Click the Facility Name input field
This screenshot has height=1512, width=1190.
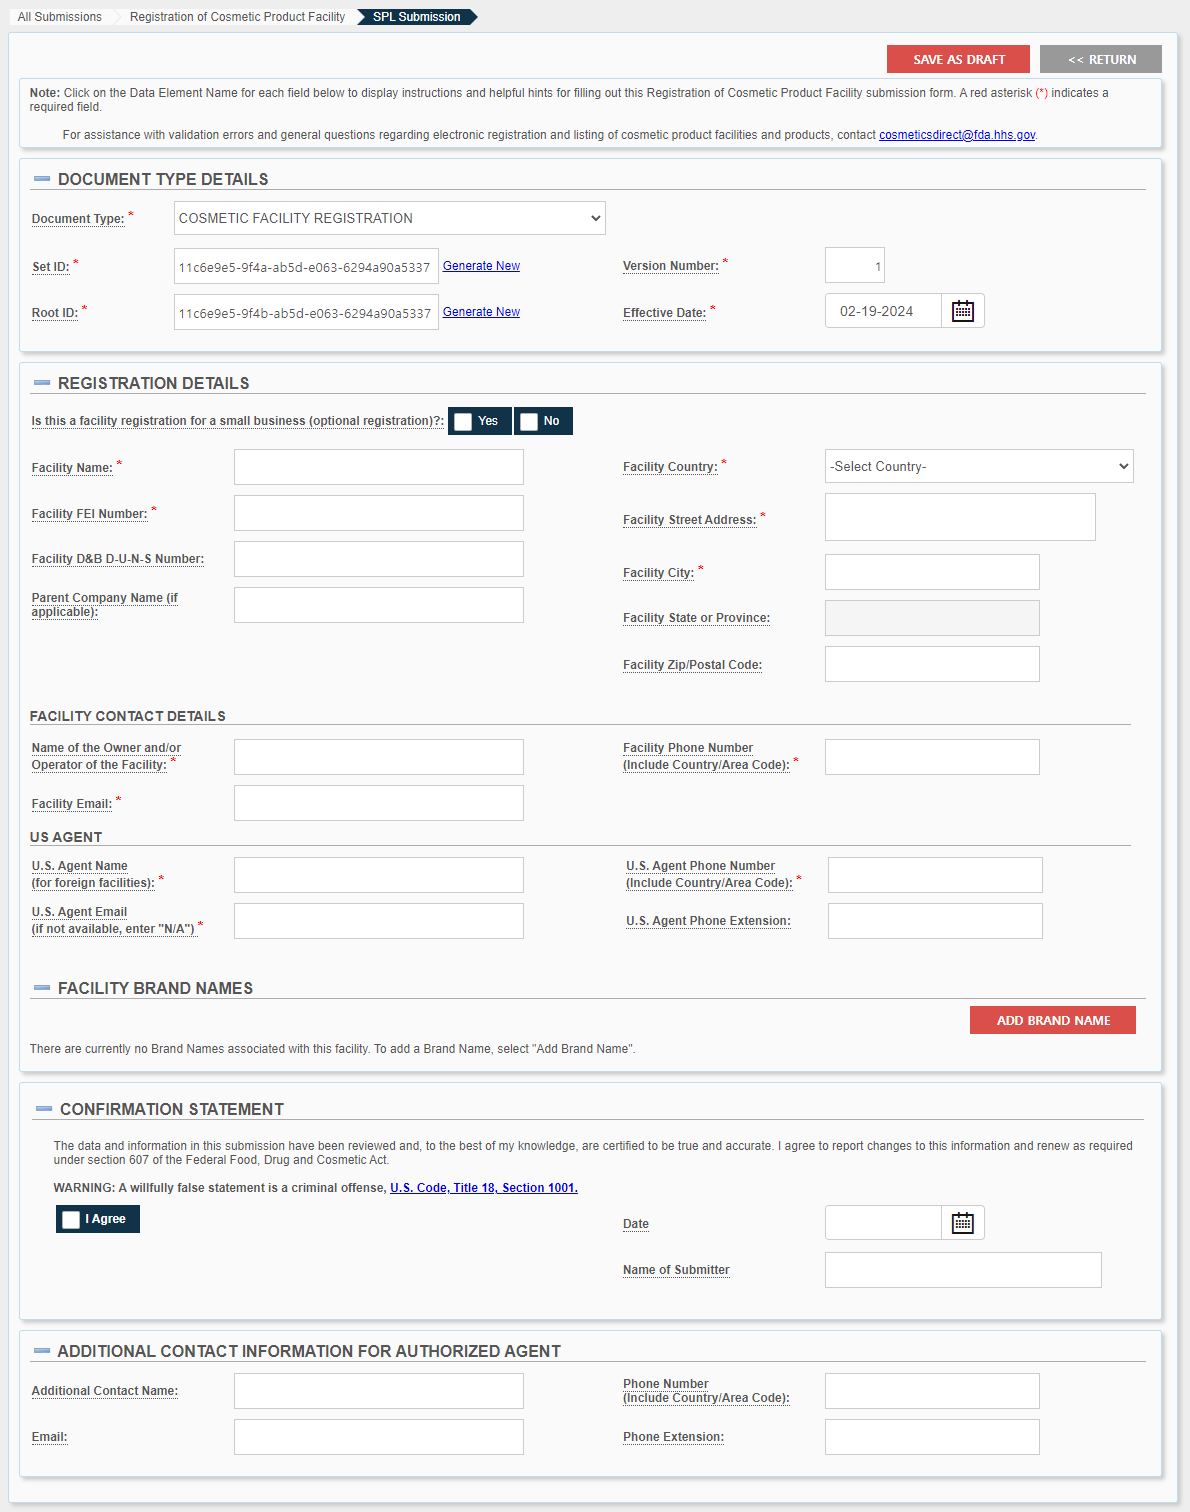[x=379, y=467]
